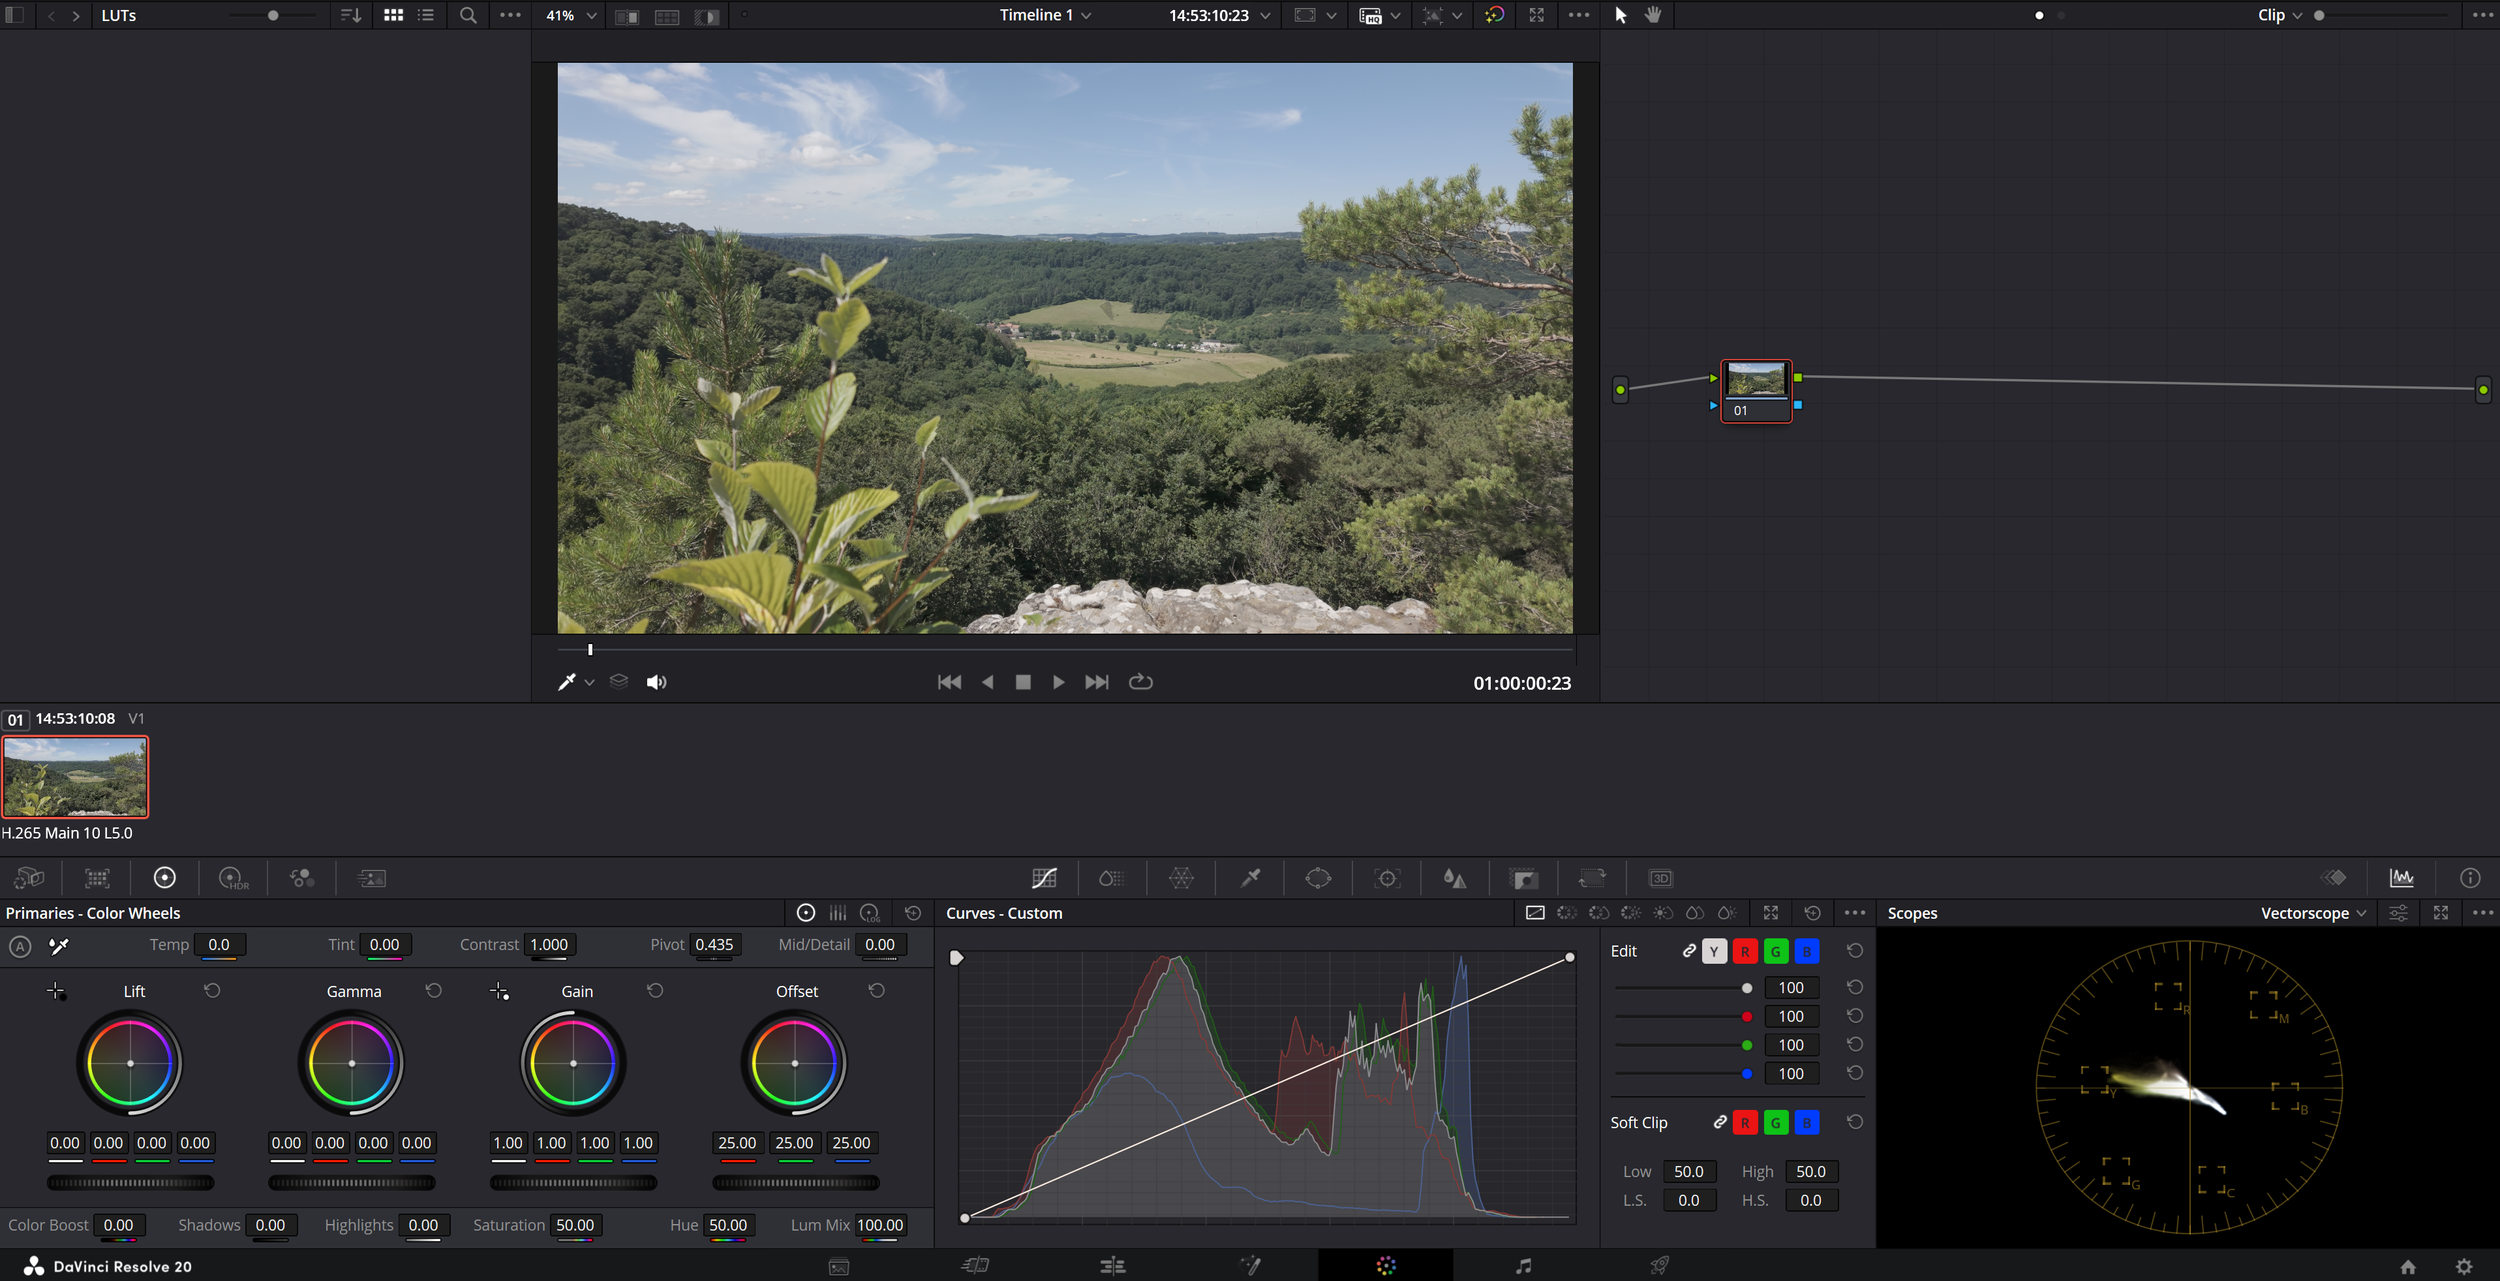
Task: Mute viewer audio speaker
Action: (656, 682)
